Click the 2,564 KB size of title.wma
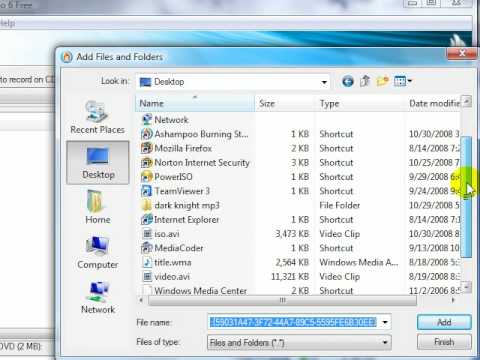This screenshot has height=360, width=480. pyautogui.click(x=292, y=262)
